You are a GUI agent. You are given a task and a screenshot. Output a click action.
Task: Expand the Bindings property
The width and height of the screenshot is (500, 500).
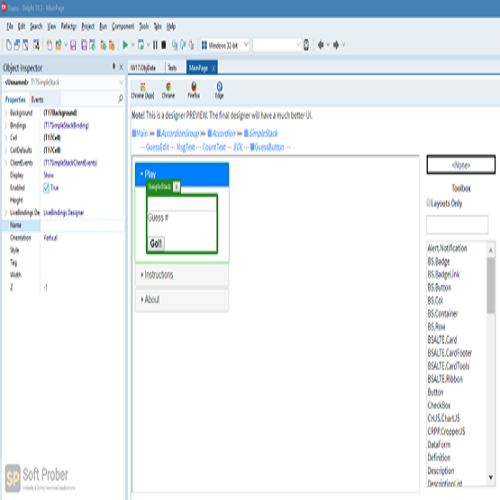click(x=6, y=126)
